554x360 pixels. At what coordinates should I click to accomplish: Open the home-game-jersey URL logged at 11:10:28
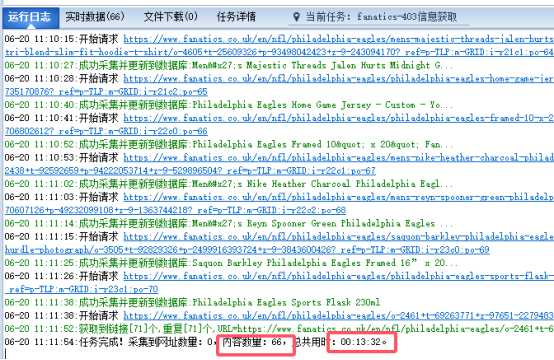click(x=338, y=78)
